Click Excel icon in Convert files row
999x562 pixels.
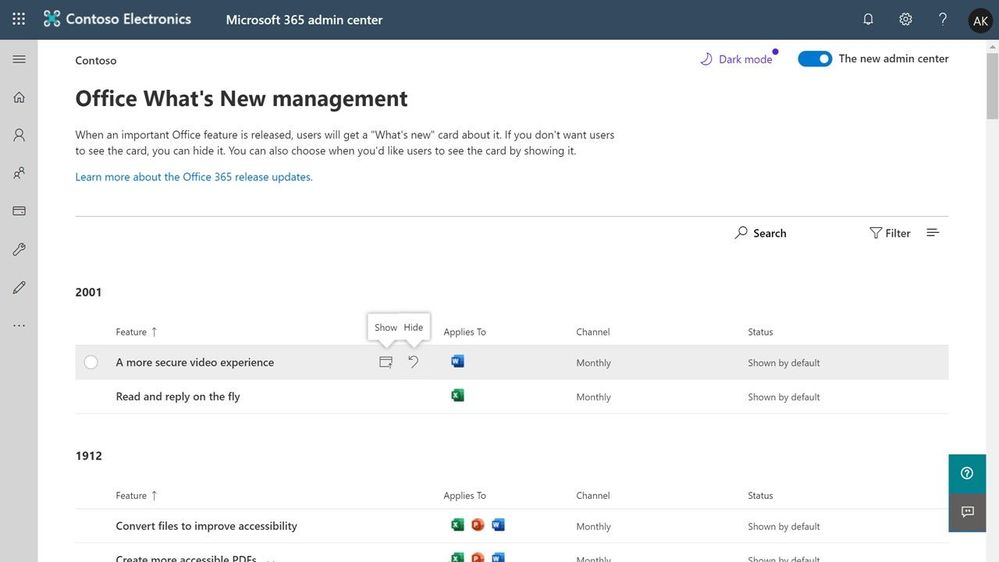tap(457, 524)
